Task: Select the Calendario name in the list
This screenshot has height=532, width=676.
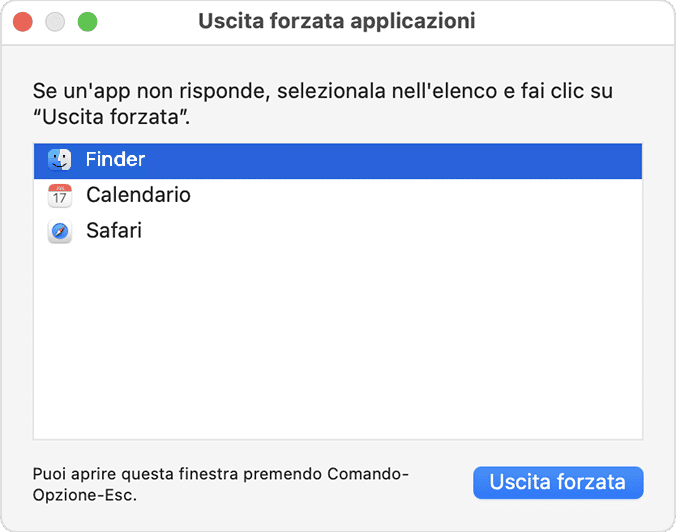Action: [x=138, y=196]
